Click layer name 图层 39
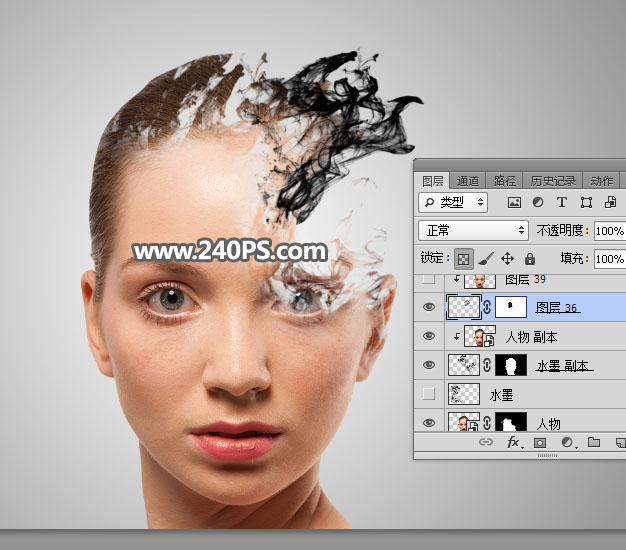This screenshot has width=626, height=550. [525, 279]
